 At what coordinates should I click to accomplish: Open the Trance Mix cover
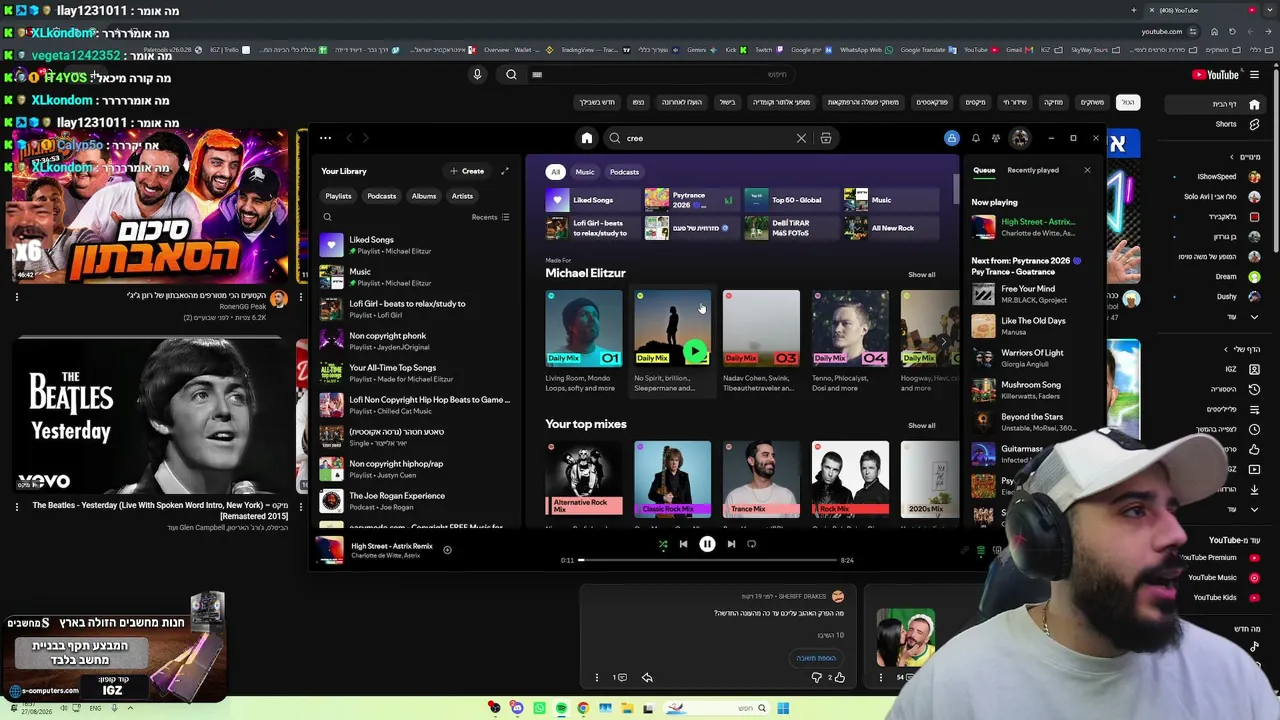(761, 479)
